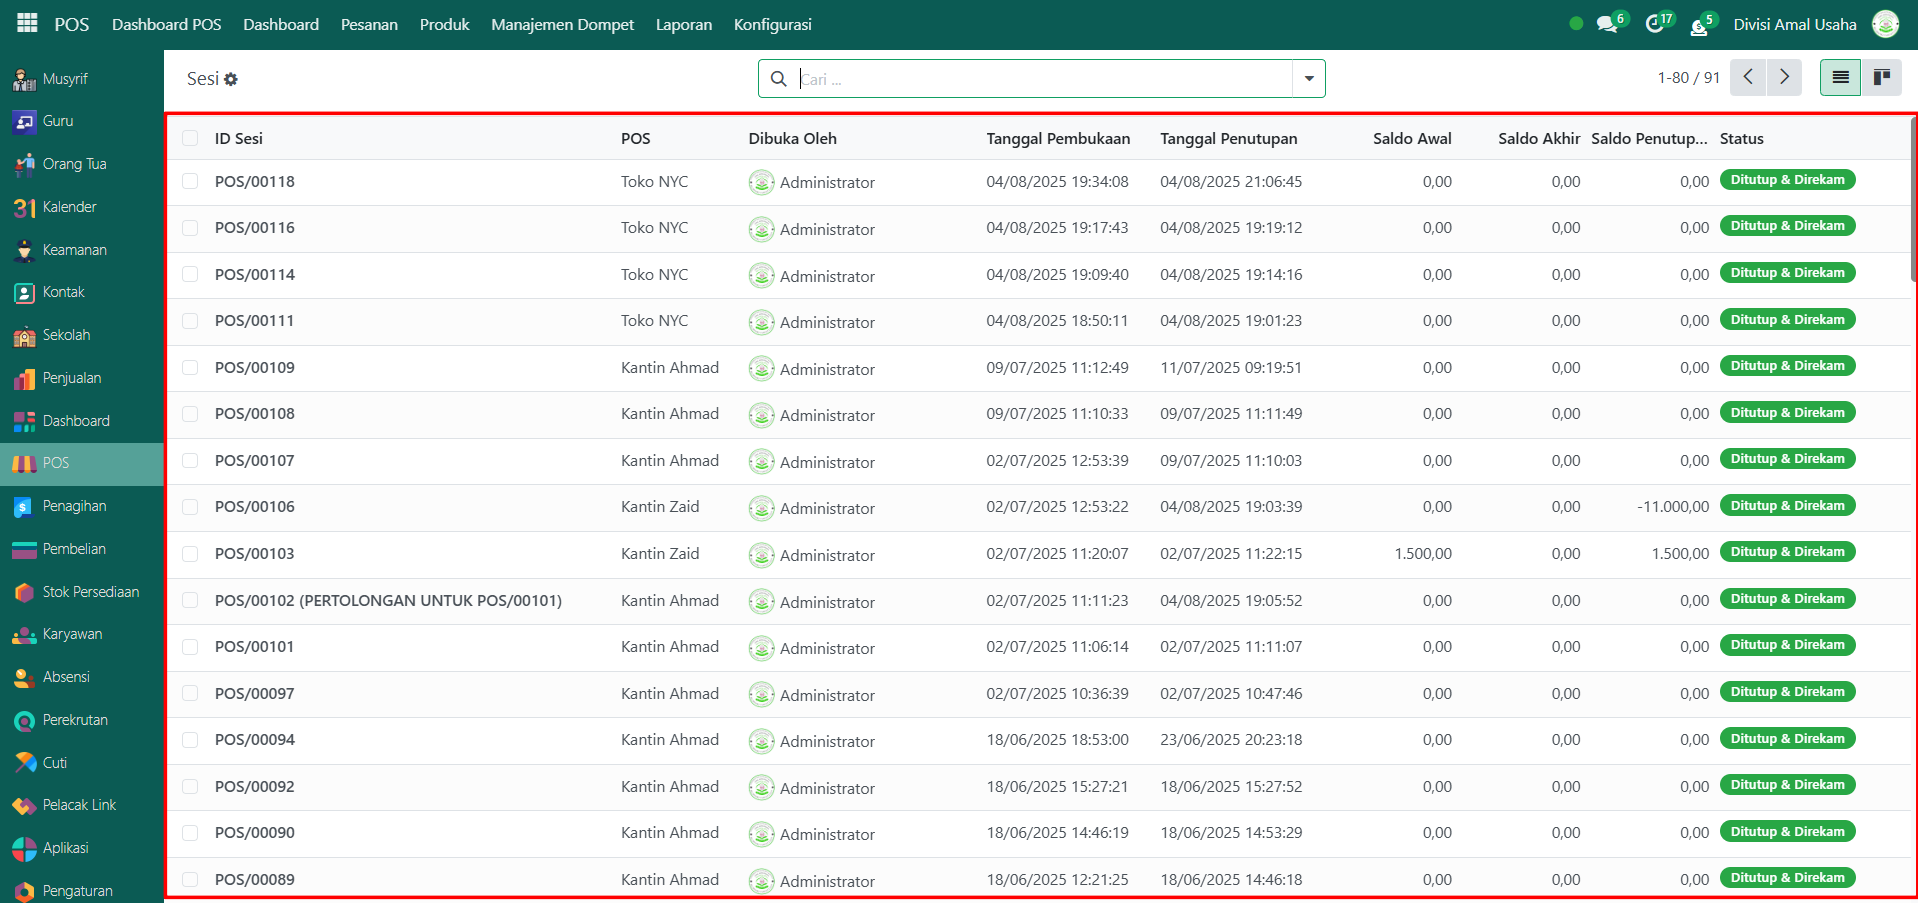Open the conversations chat icon
The image size is (1918, 903).
(1607, 24)
